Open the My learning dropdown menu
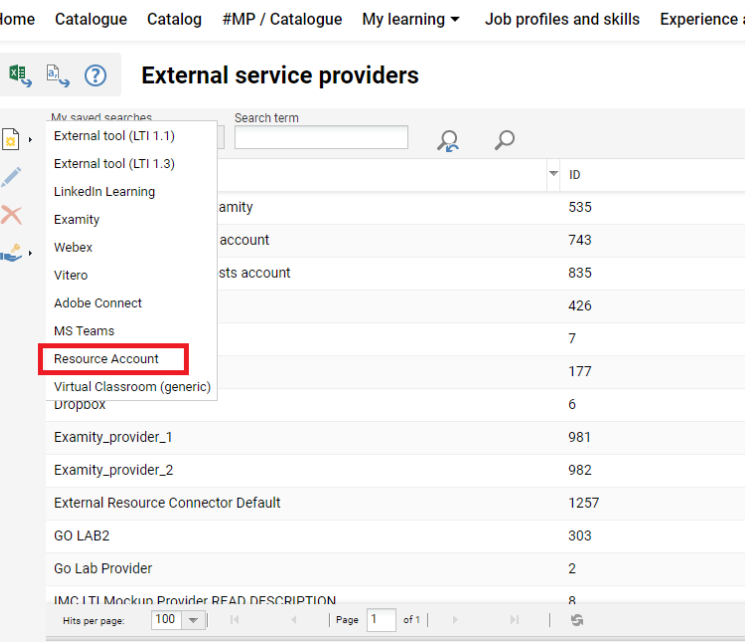The height and width of the screenshot is (642, 745). coord(411,19)
